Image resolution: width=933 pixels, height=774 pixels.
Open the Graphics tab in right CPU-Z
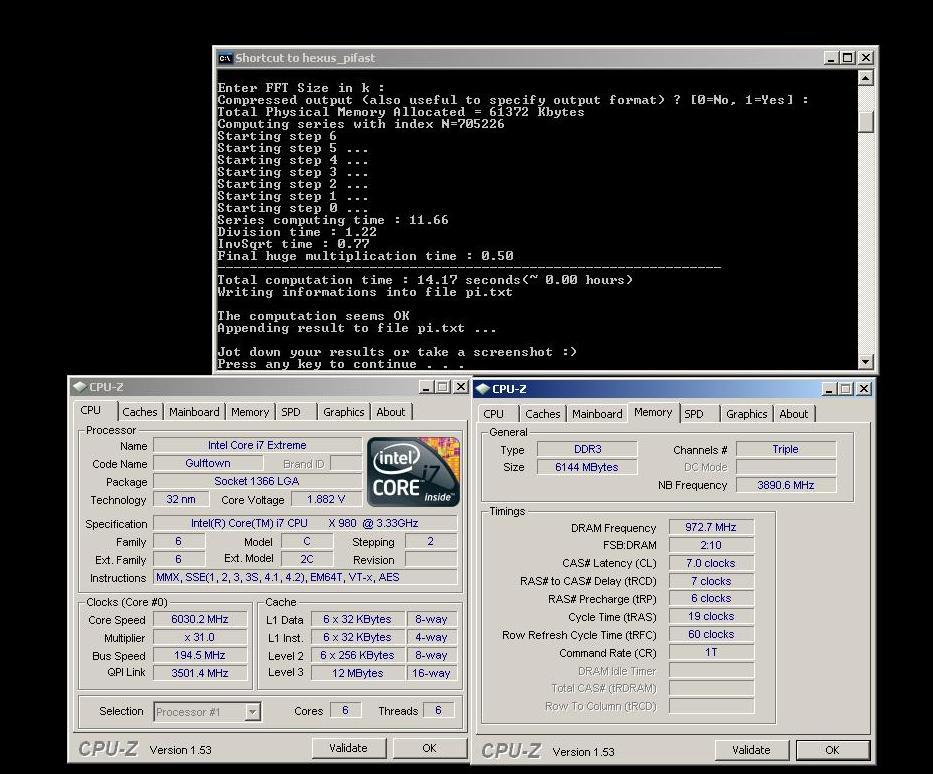click(747, 413)
